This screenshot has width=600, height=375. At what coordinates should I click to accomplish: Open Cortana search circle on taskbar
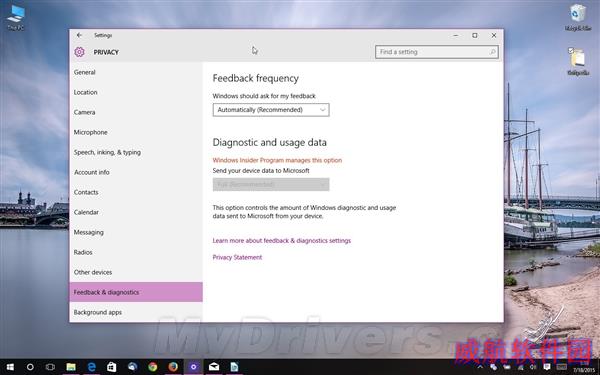pos(30,367)
